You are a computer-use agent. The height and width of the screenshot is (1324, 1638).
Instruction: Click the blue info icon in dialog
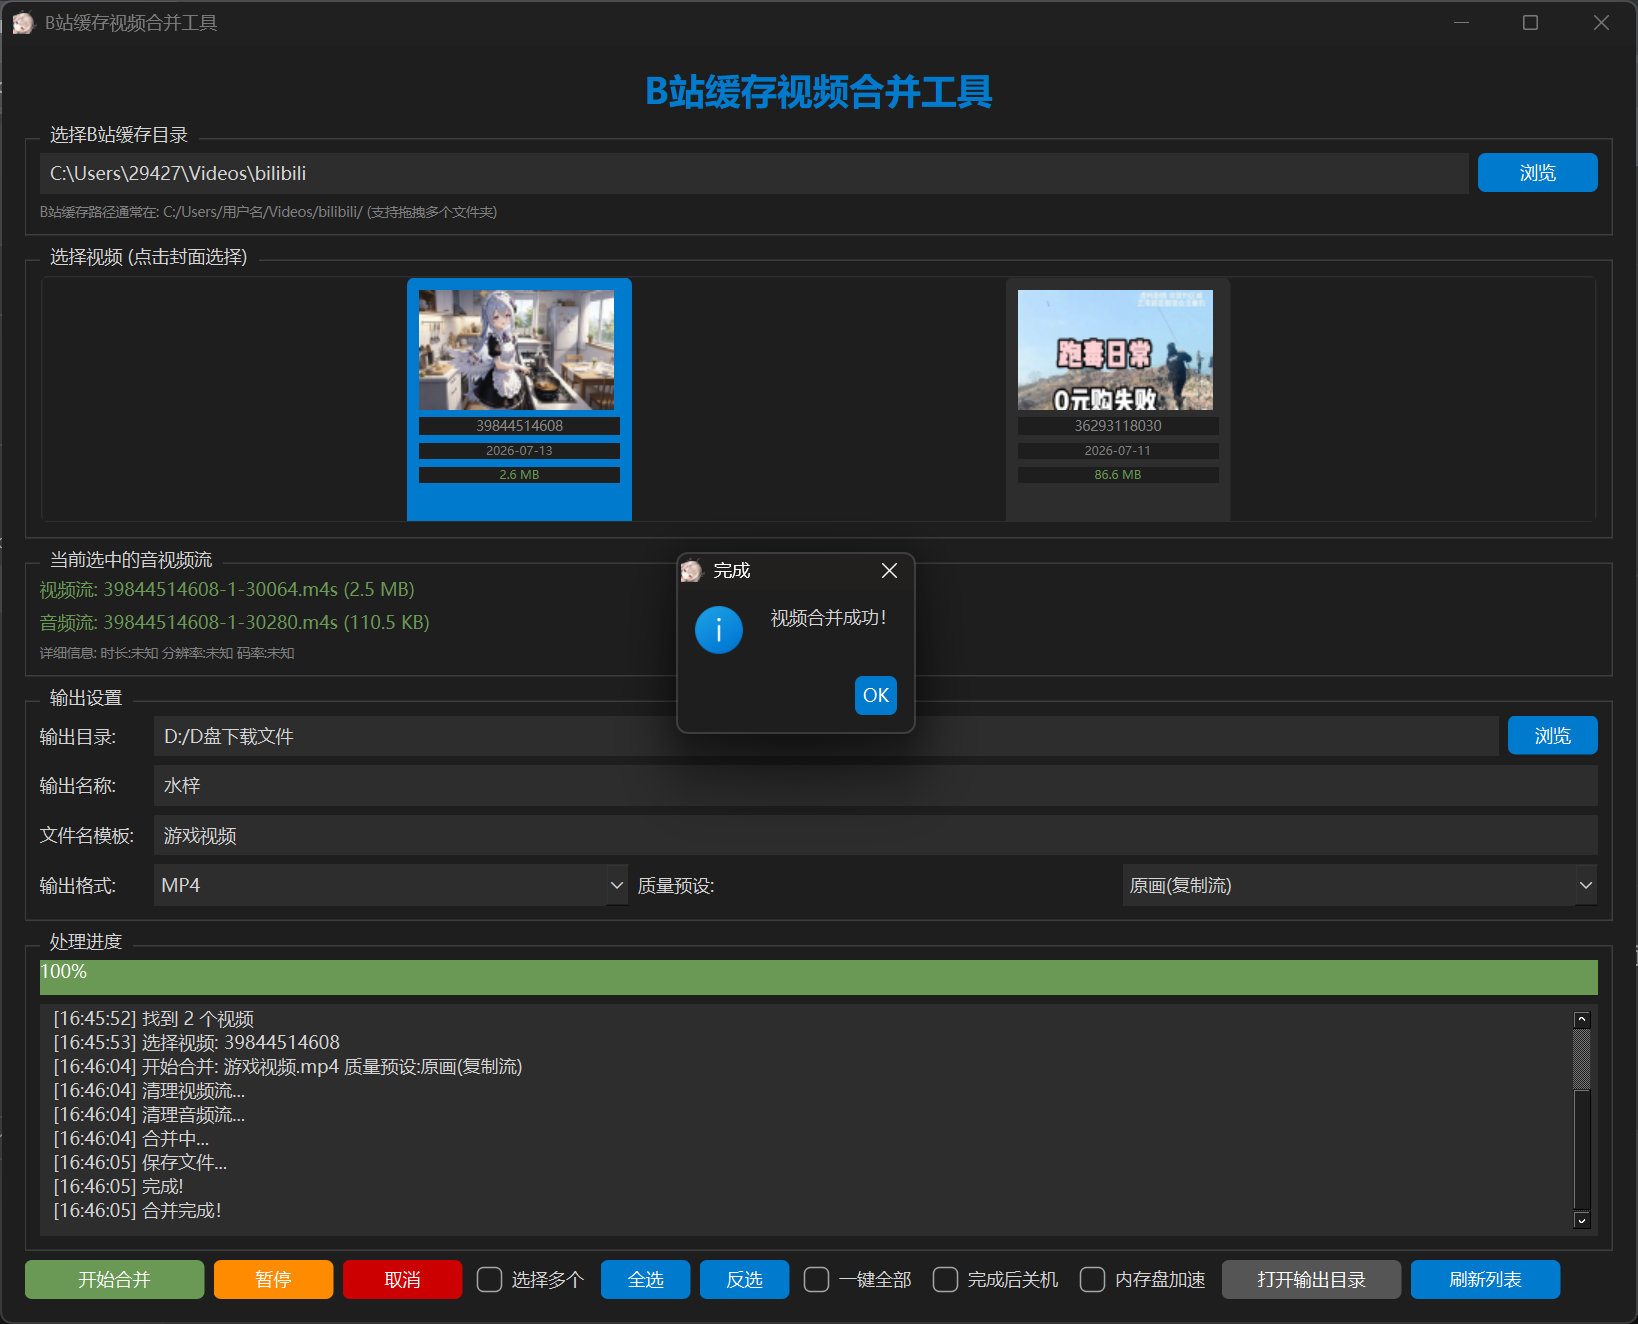tap(718, 630)
